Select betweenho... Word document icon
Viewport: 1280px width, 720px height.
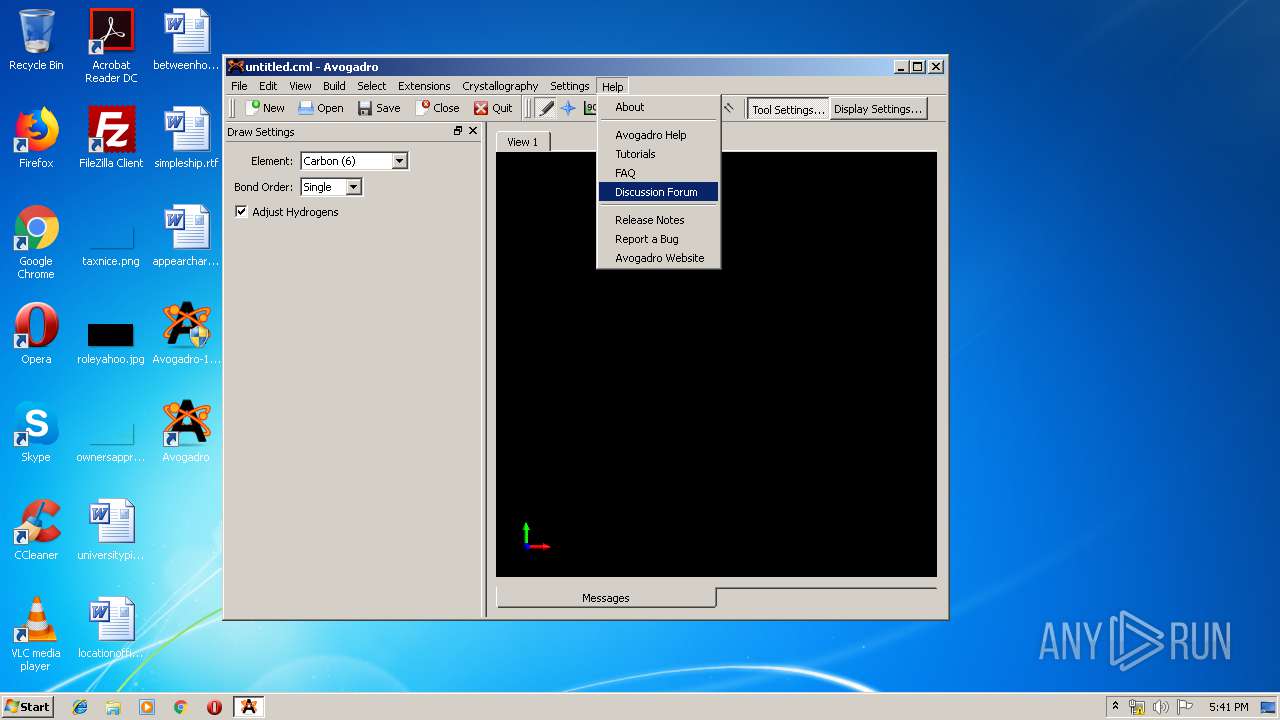(186, 40)
